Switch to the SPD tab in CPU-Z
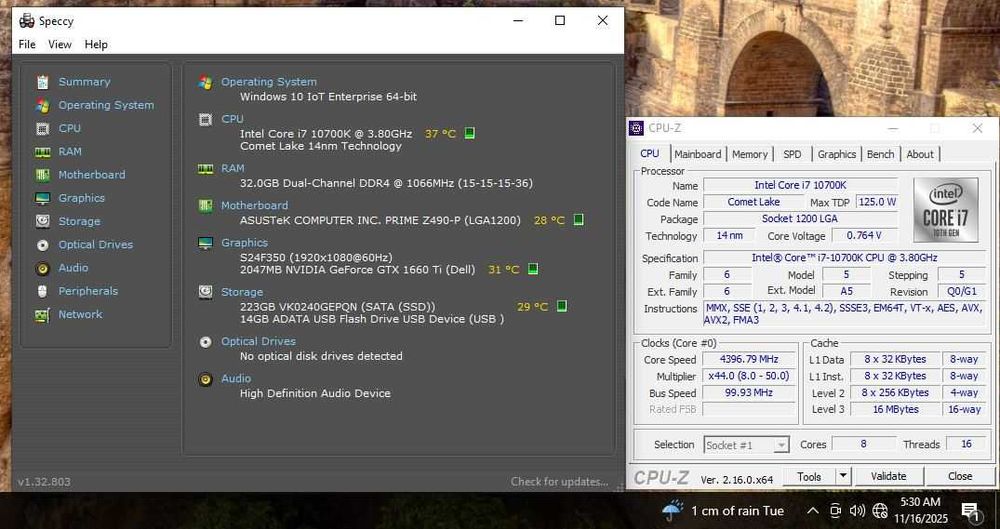The image size is (1000, 529). click(x=792, y=154)
